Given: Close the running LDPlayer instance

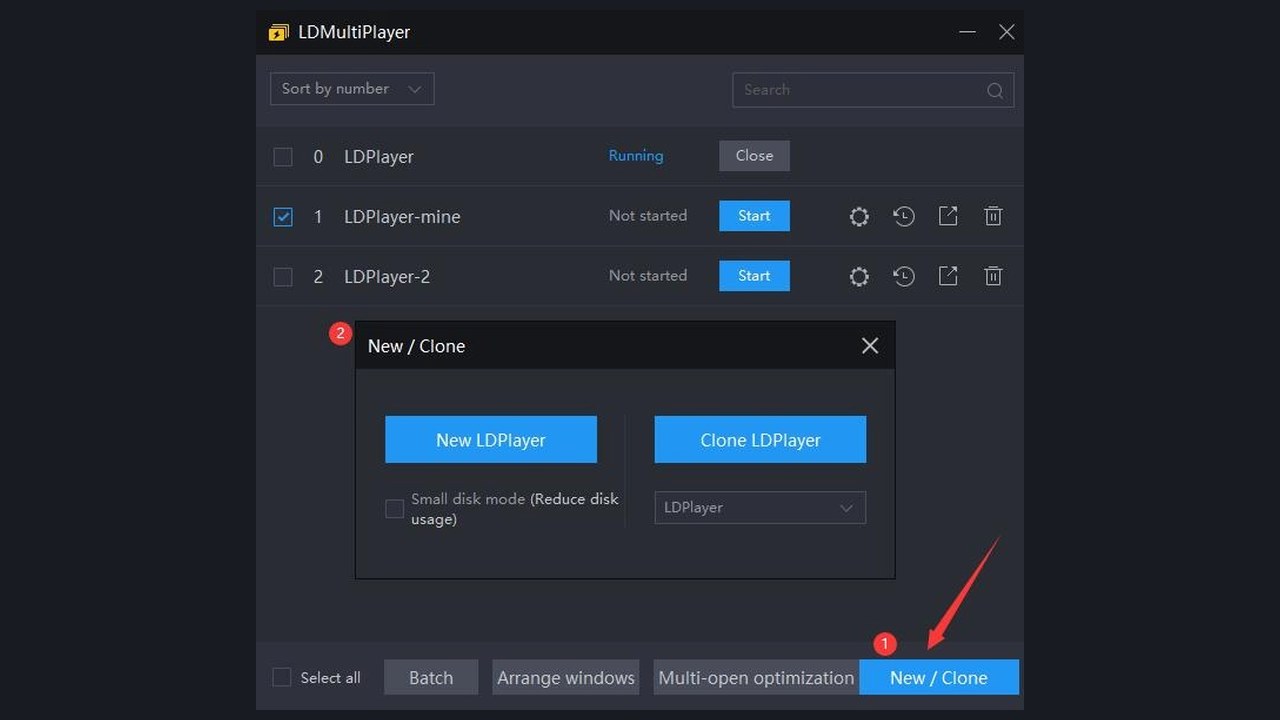Looking at the screenshot, I should [x=754, y=156].
